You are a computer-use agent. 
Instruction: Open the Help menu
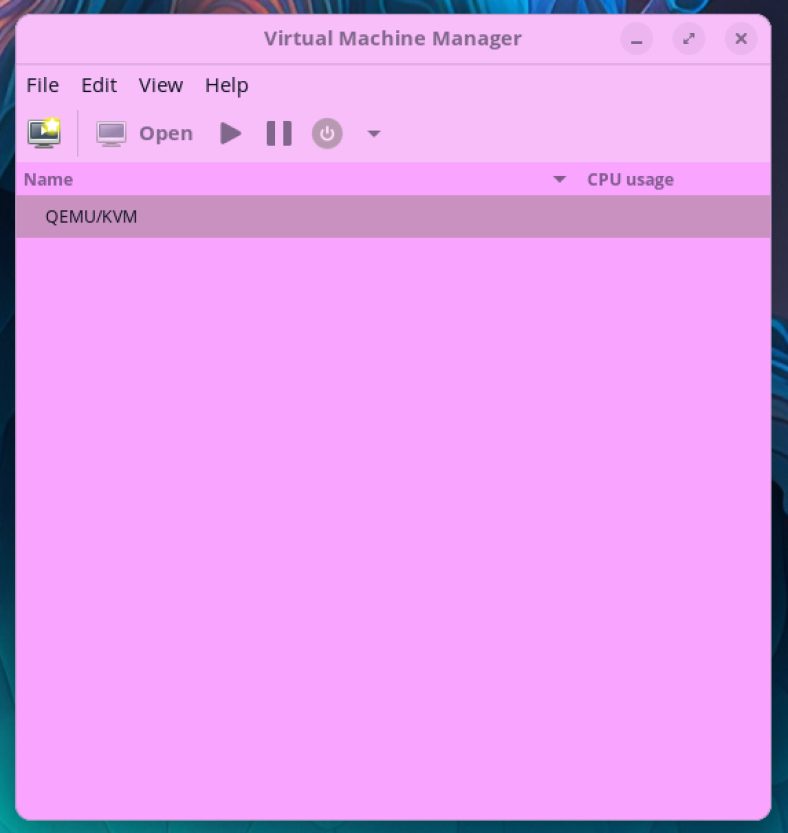click(x=226, y=85)
